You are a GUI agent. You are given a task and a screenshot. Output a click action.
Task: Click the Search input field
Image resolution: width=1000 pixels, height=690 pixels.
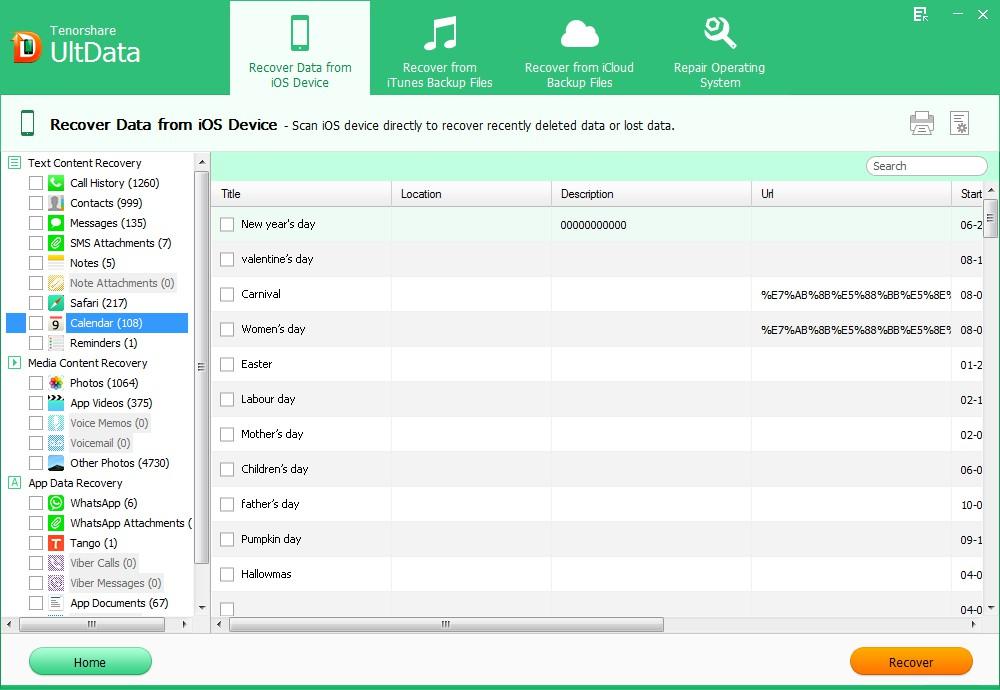coord(926,166)
